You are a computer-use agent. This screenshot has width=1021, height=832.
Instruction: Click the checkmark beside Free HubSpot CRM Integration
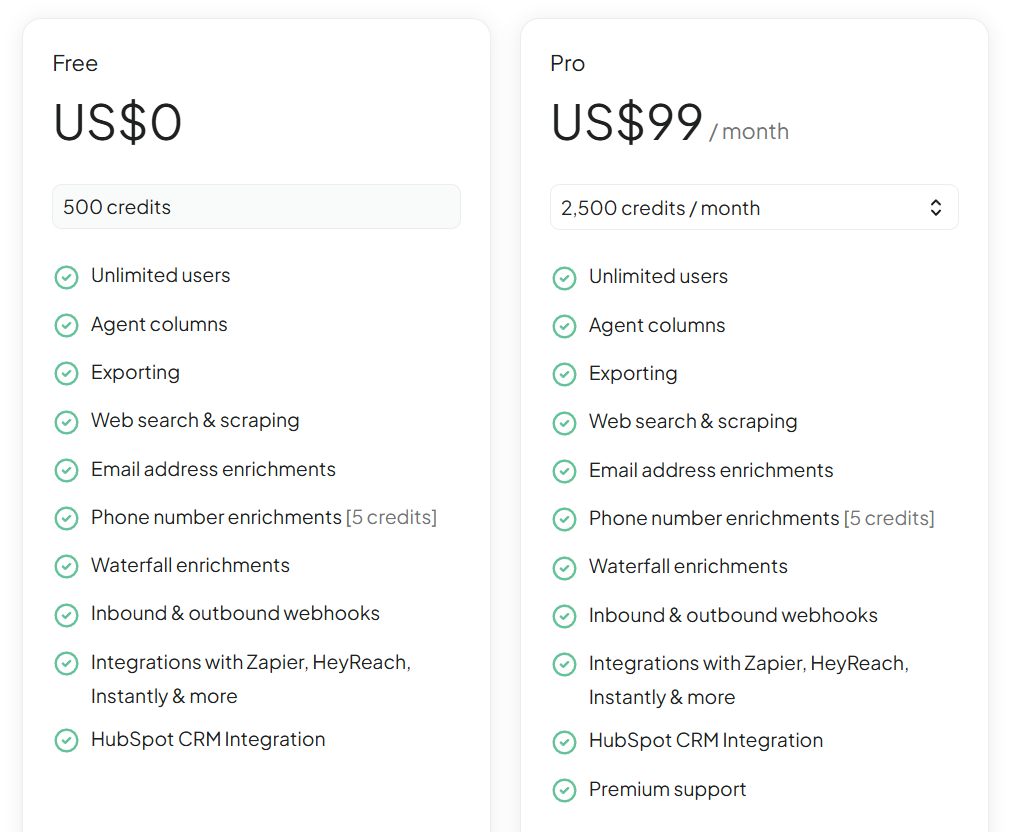tap(66, 740)
